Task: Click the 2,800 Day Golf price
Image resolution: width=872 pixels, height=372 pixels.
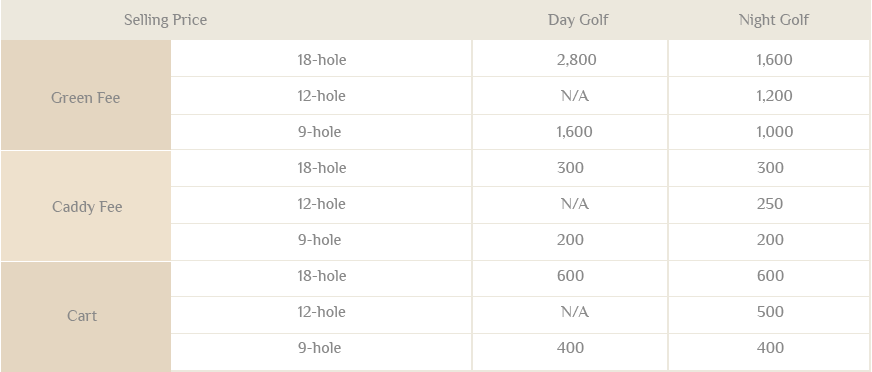Action: 576,59
